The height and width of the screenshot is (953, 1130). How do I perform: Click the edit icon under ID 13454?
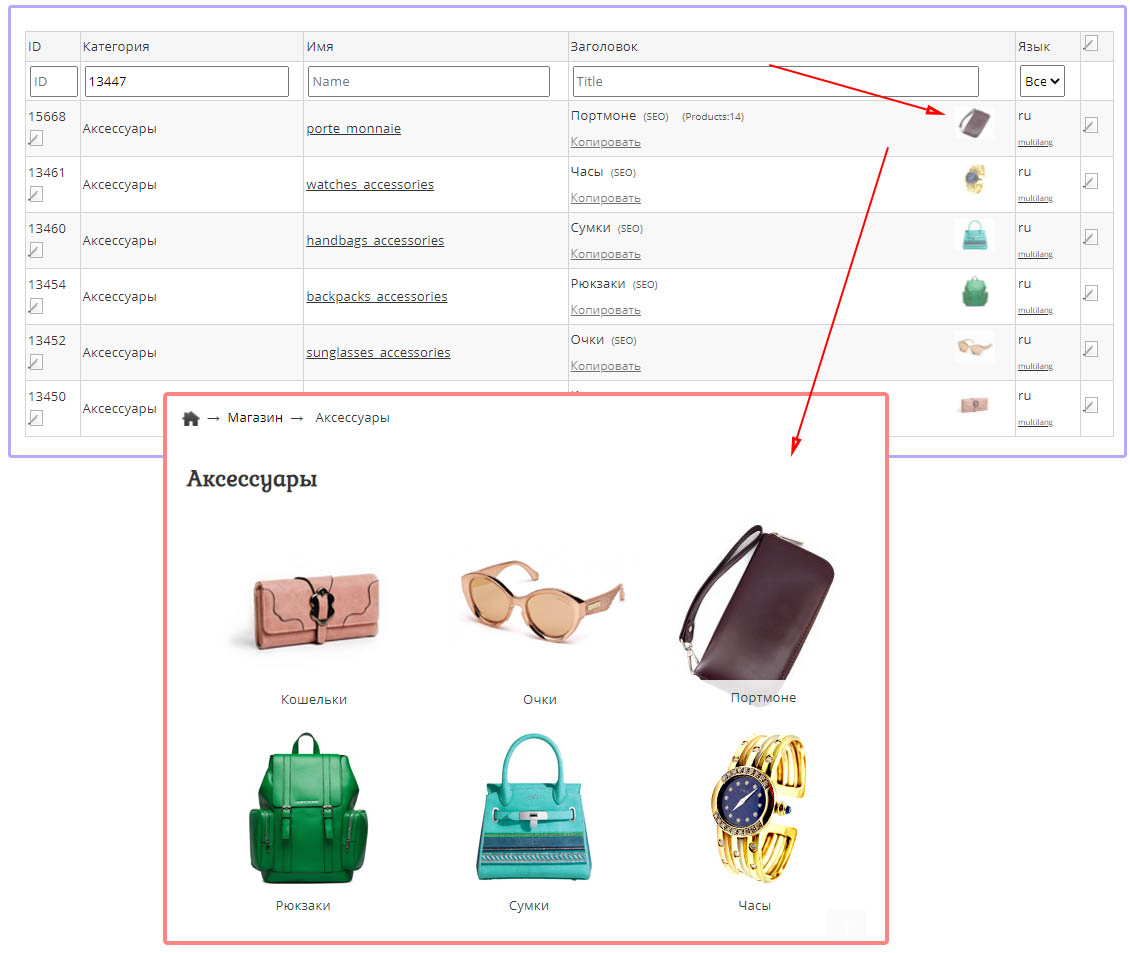coord(35,306)
